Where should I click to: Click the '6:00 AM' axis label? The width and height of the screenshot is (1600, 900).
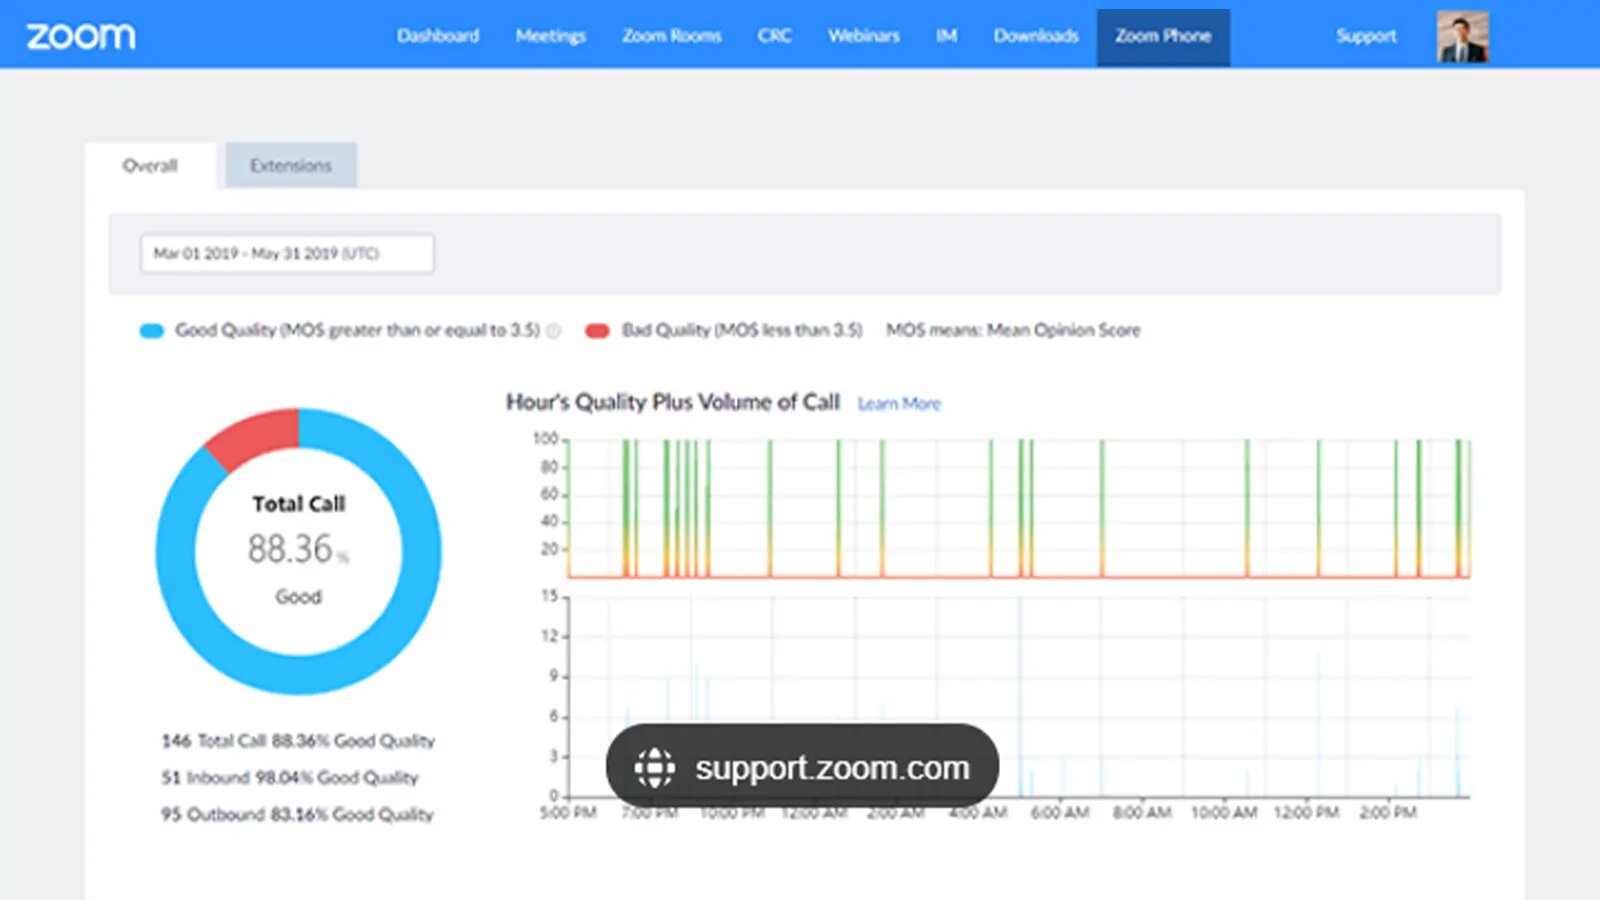pos(1060,813)
